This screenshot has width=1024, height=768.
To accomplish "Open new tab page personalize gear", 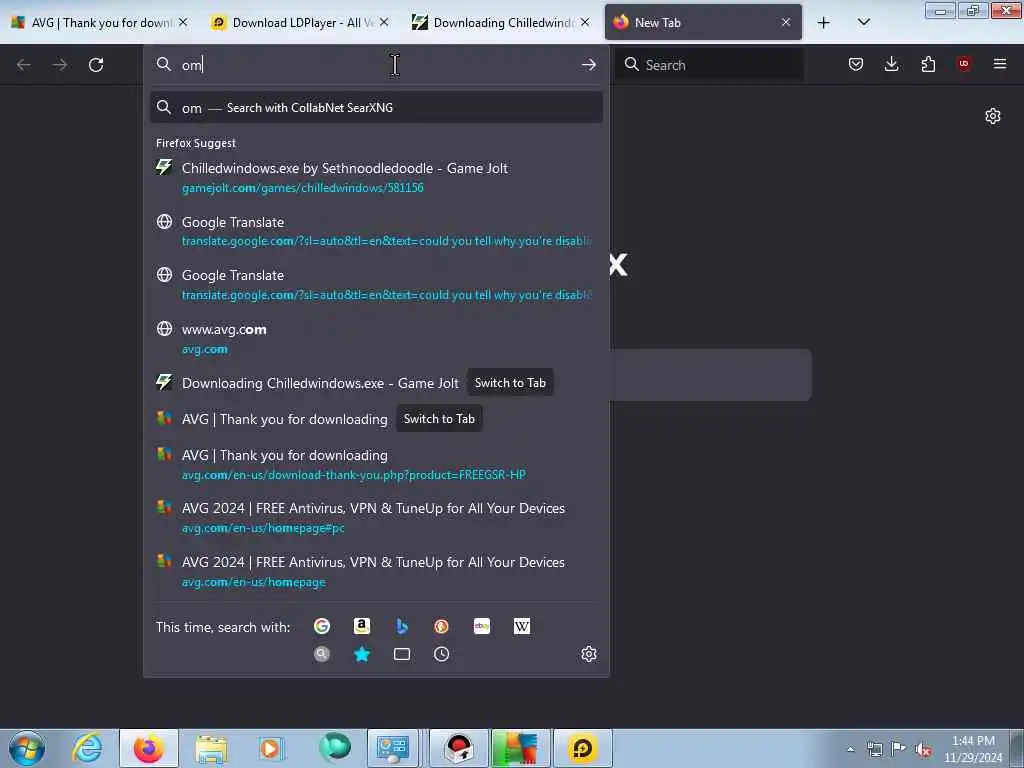I will pyautogui.click(x=993, y=116).
